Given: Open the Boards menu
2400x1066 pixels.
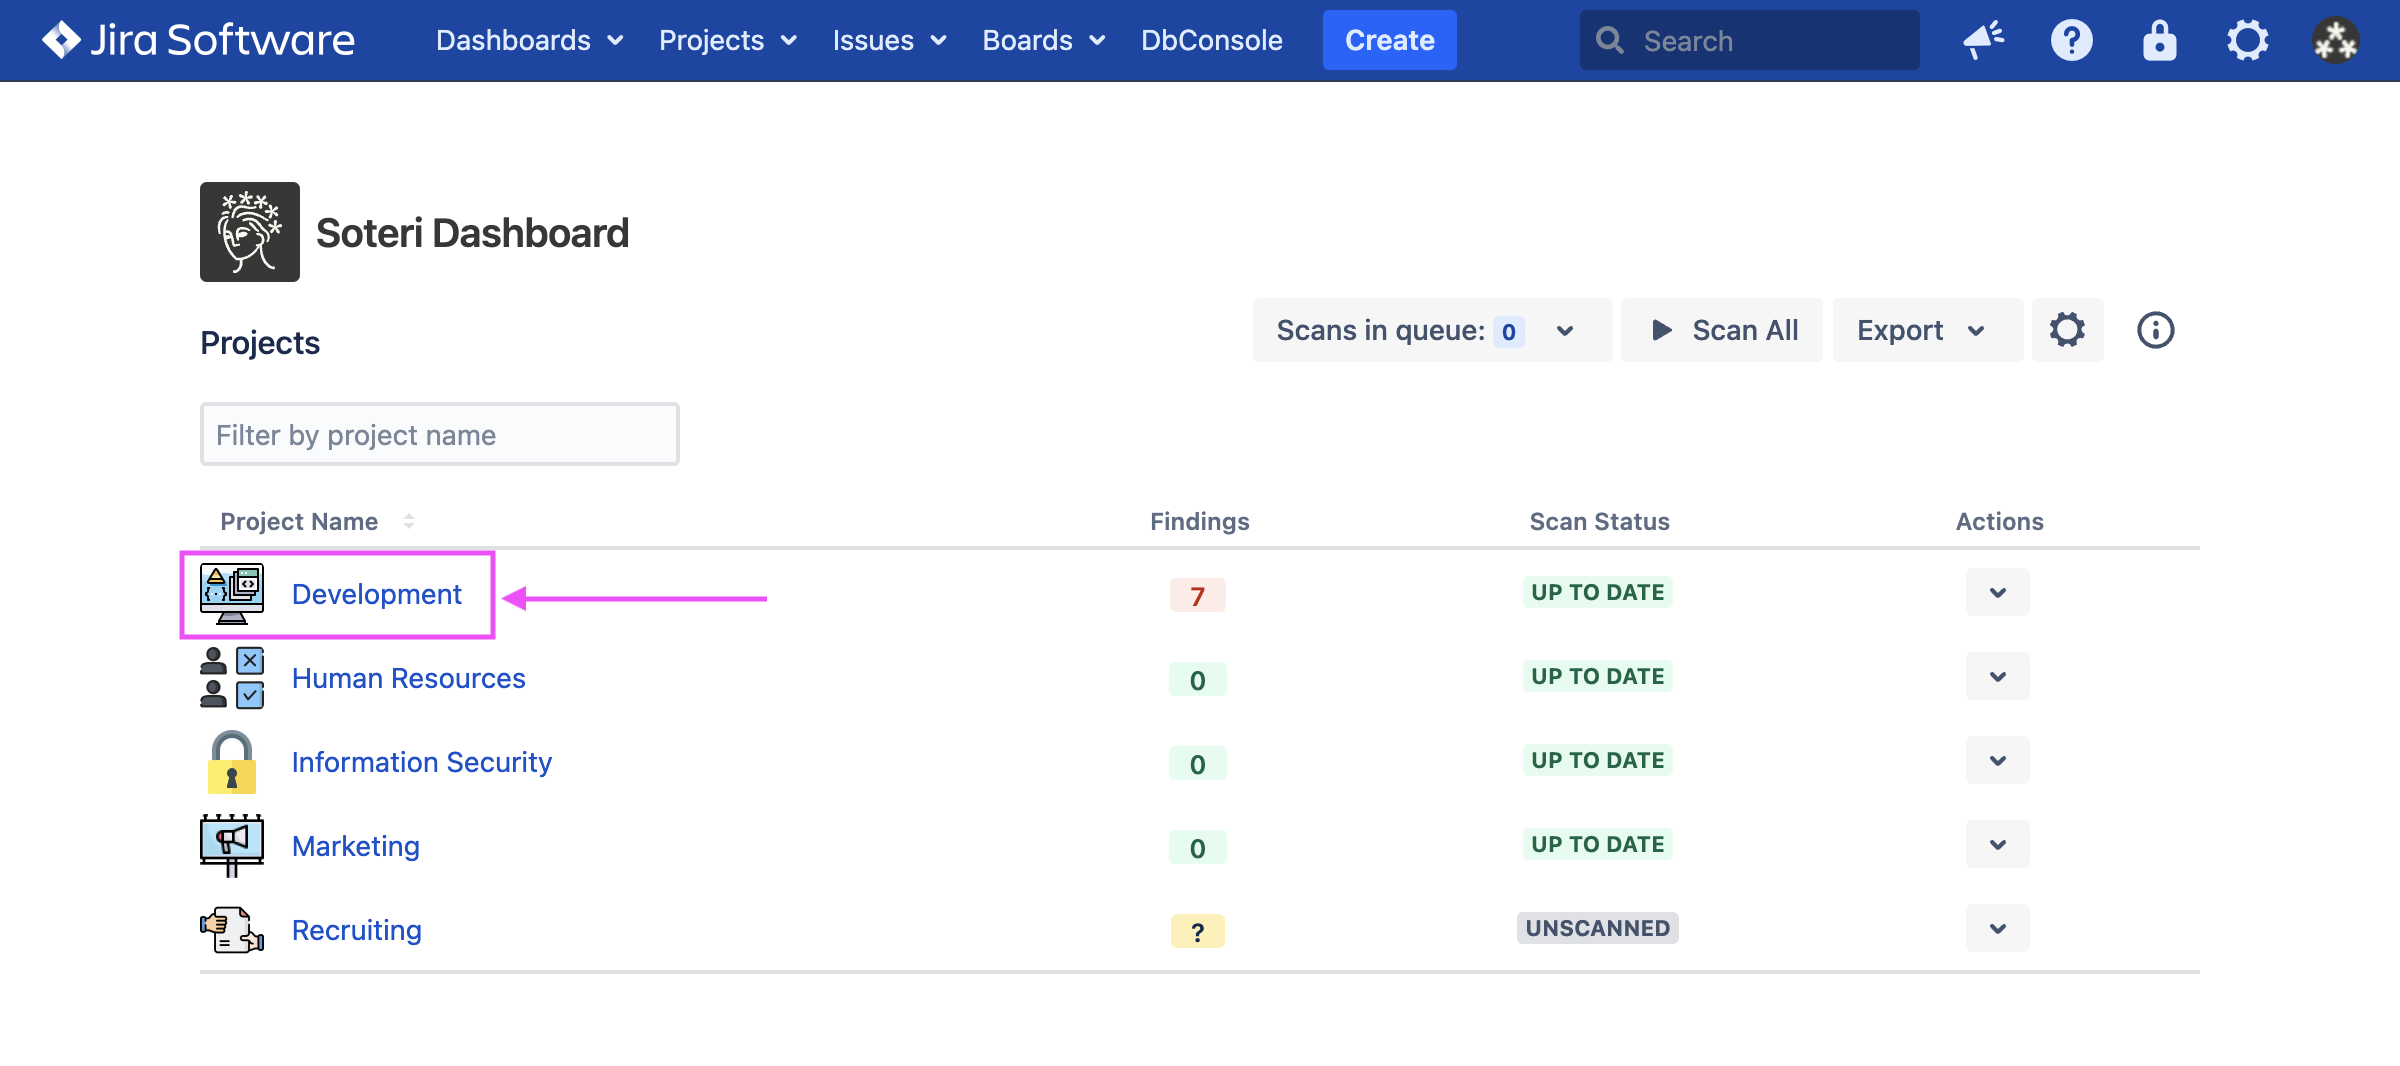Looking at the screenshot, I should coord(1043,40).
